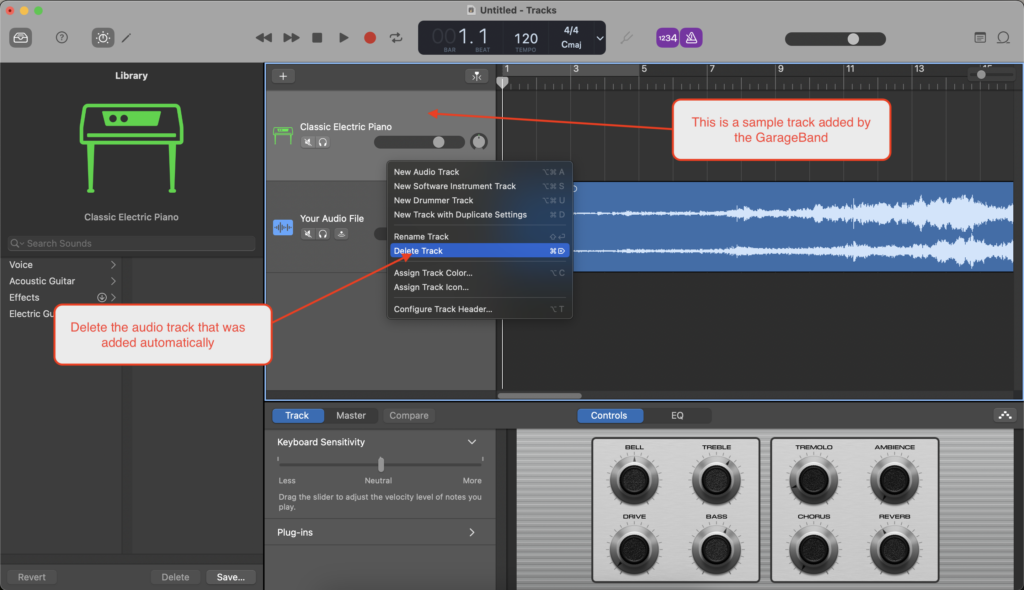
Task: Enable input monitoring on Your Audio File
Action: click(341, 234)
